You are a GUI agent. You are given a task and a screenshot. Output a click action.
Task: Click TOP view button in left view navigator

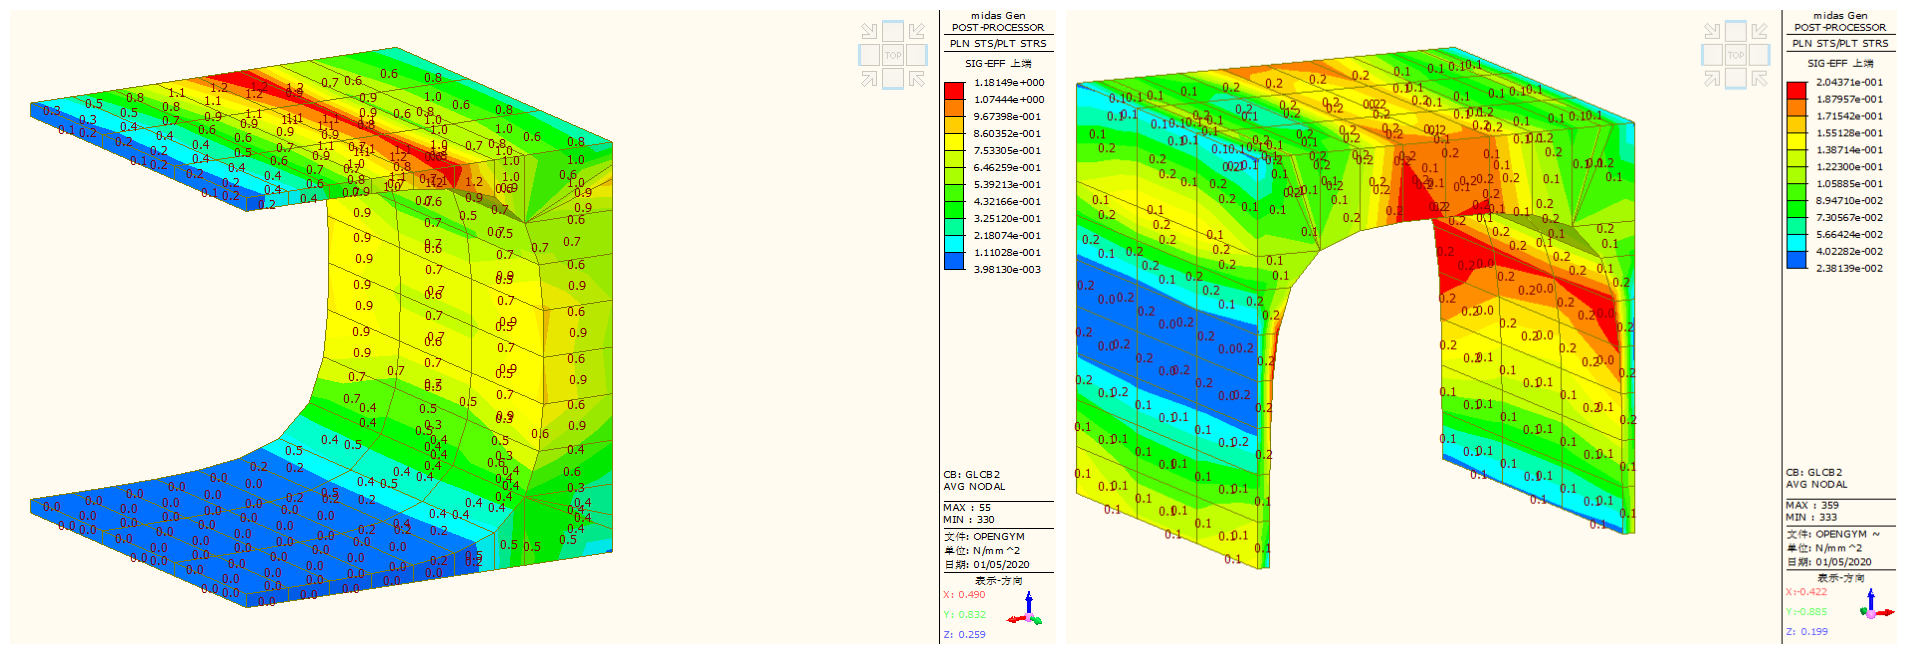coord(893,55)
